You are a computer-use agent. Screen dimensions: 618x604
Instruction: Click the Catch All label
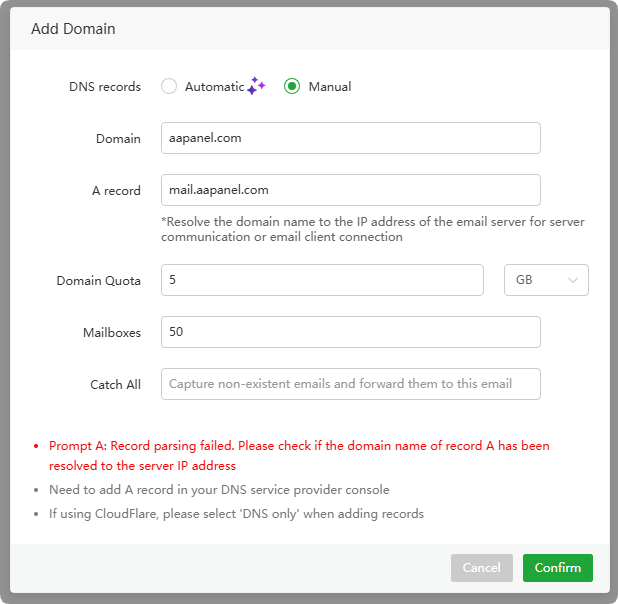[115, 384]
